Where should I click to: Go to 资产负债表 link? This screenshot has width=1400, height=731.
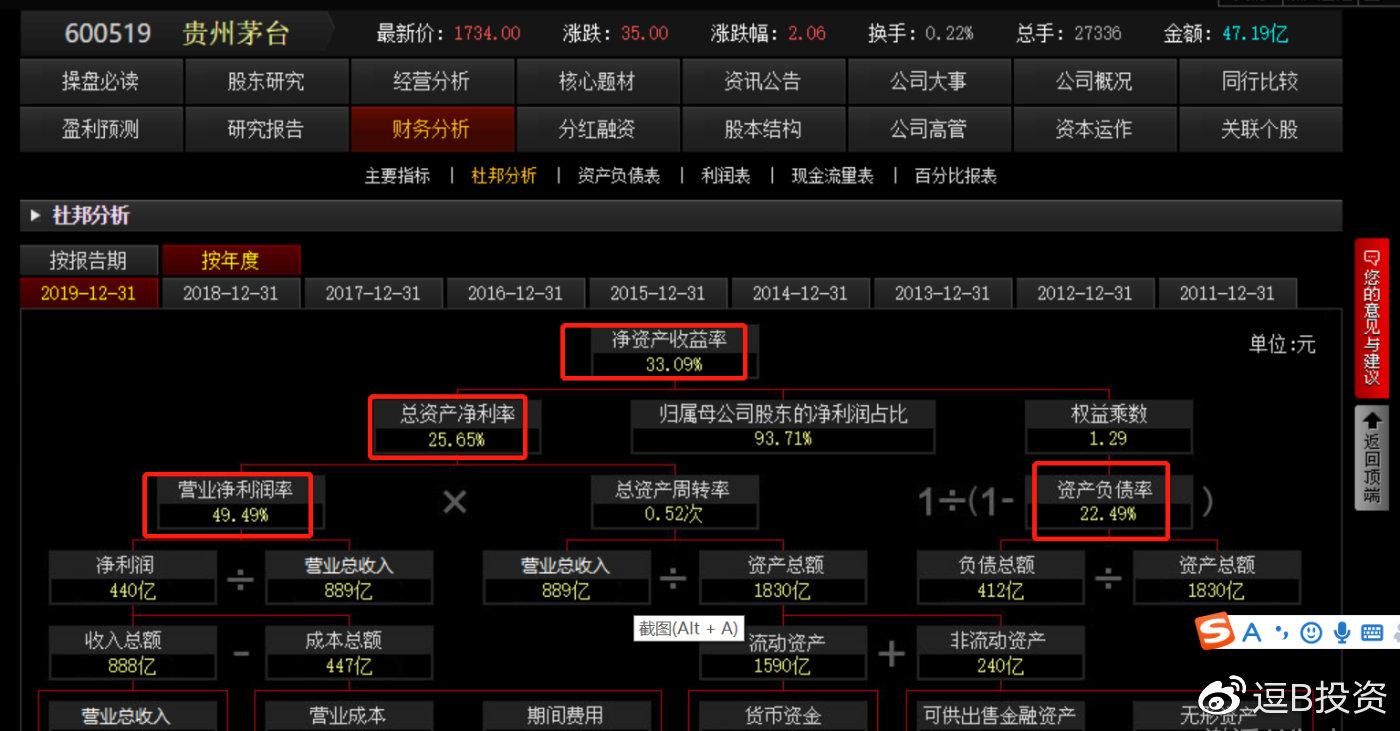point(619,176)
